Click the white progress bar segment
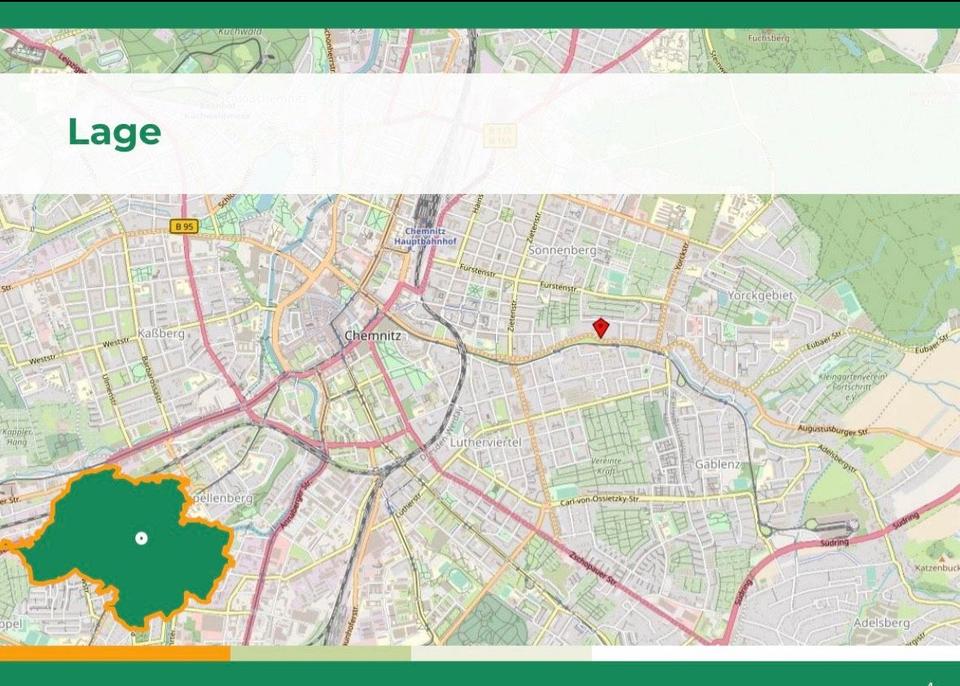Screen dimensions: 960x686 (775, 653)
